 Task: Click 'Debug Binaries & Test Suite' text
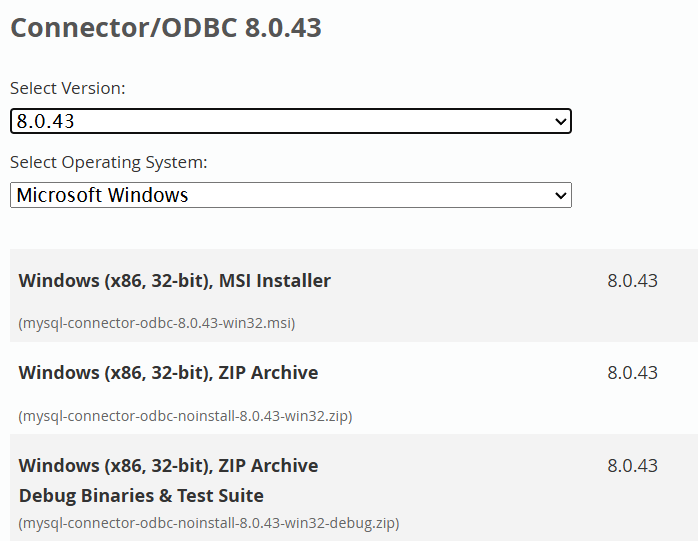pos(141,496)
